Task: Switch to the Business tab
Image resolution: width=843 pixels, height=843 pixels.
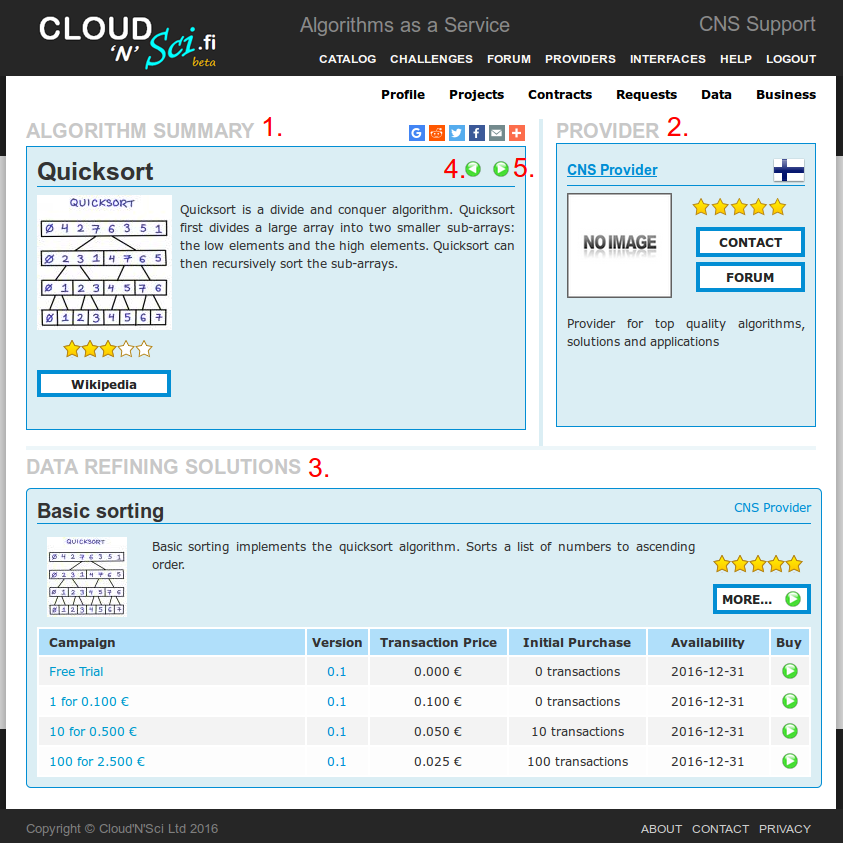Action: (785, 95)
